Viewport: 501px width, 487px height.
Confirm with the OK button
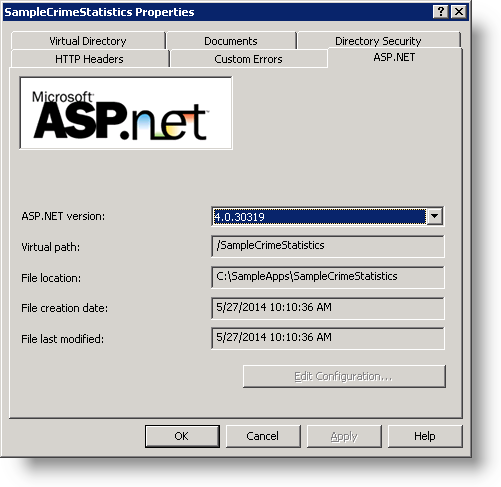(182, 436)
